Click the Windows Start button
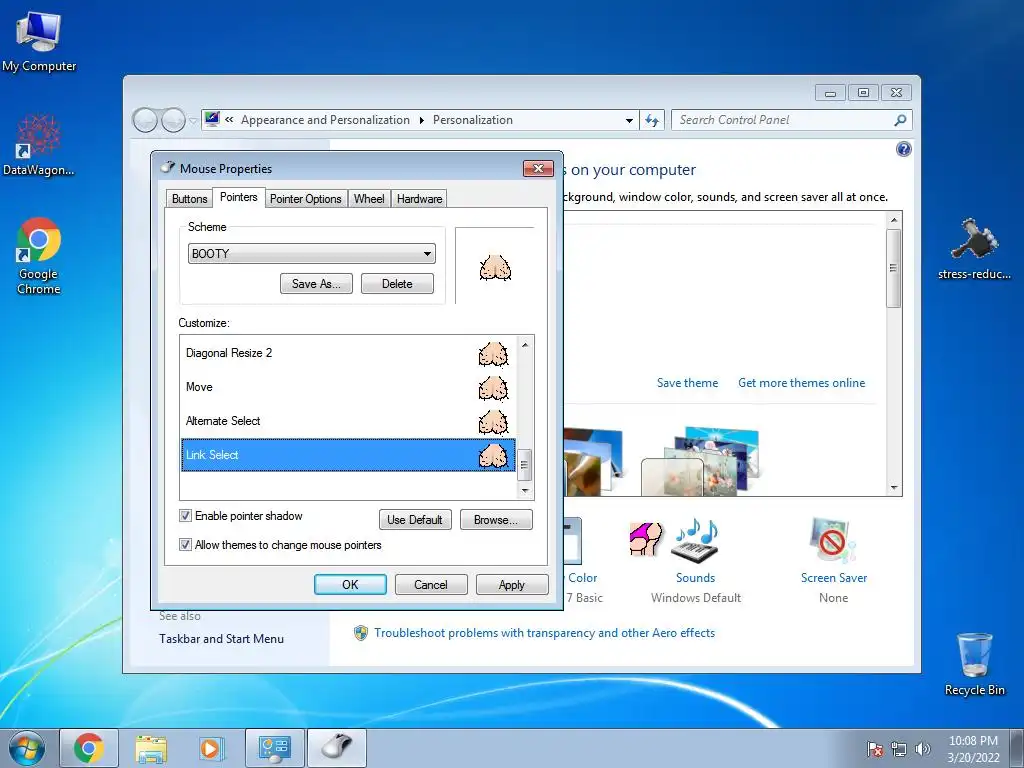The width and height of the screenshot is (1024, 768). point(27,748)
